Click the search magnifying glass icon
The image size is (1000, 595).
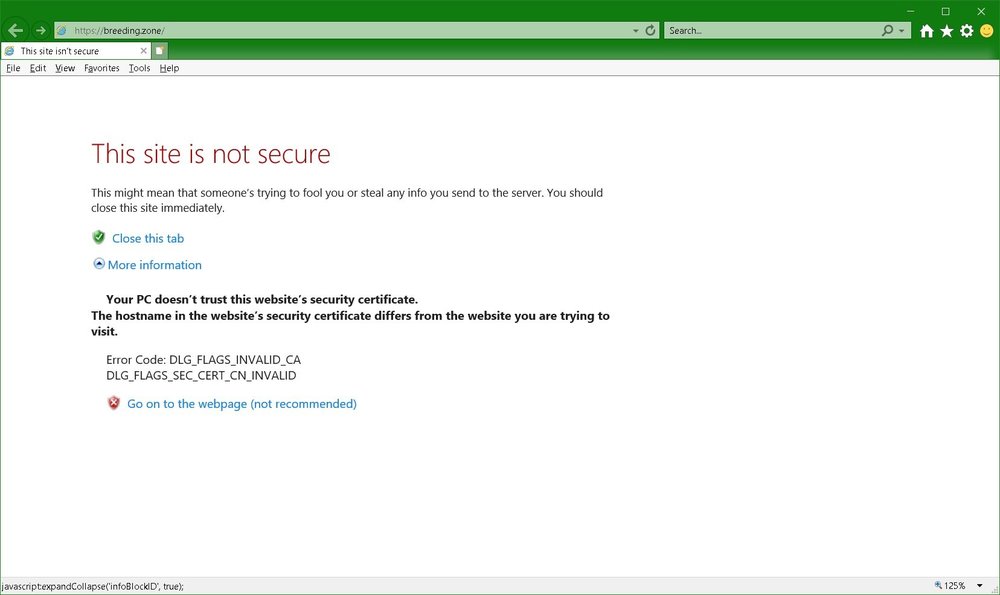pyautogui.click(x=887, y=31)
